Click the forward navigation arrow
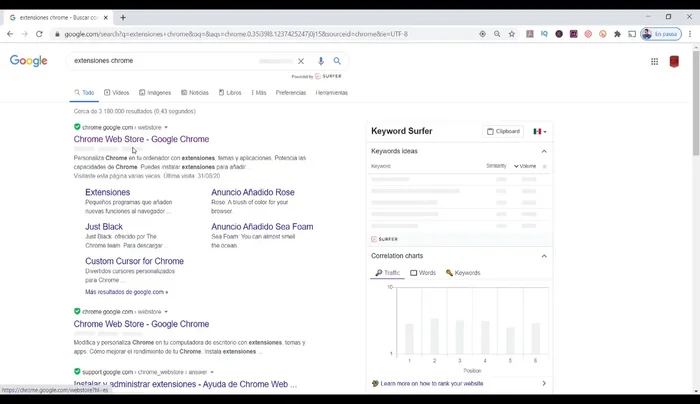This screenshot has height=404, width=700. (x=25, y=34)
